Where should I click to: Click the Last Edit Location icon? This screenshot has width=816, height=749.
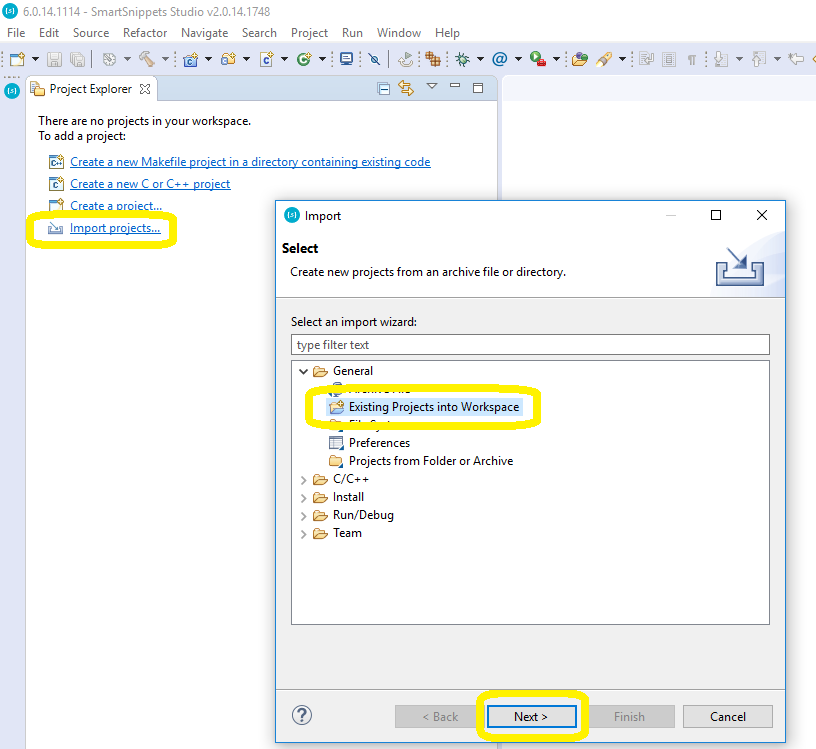tap(796, 59)
